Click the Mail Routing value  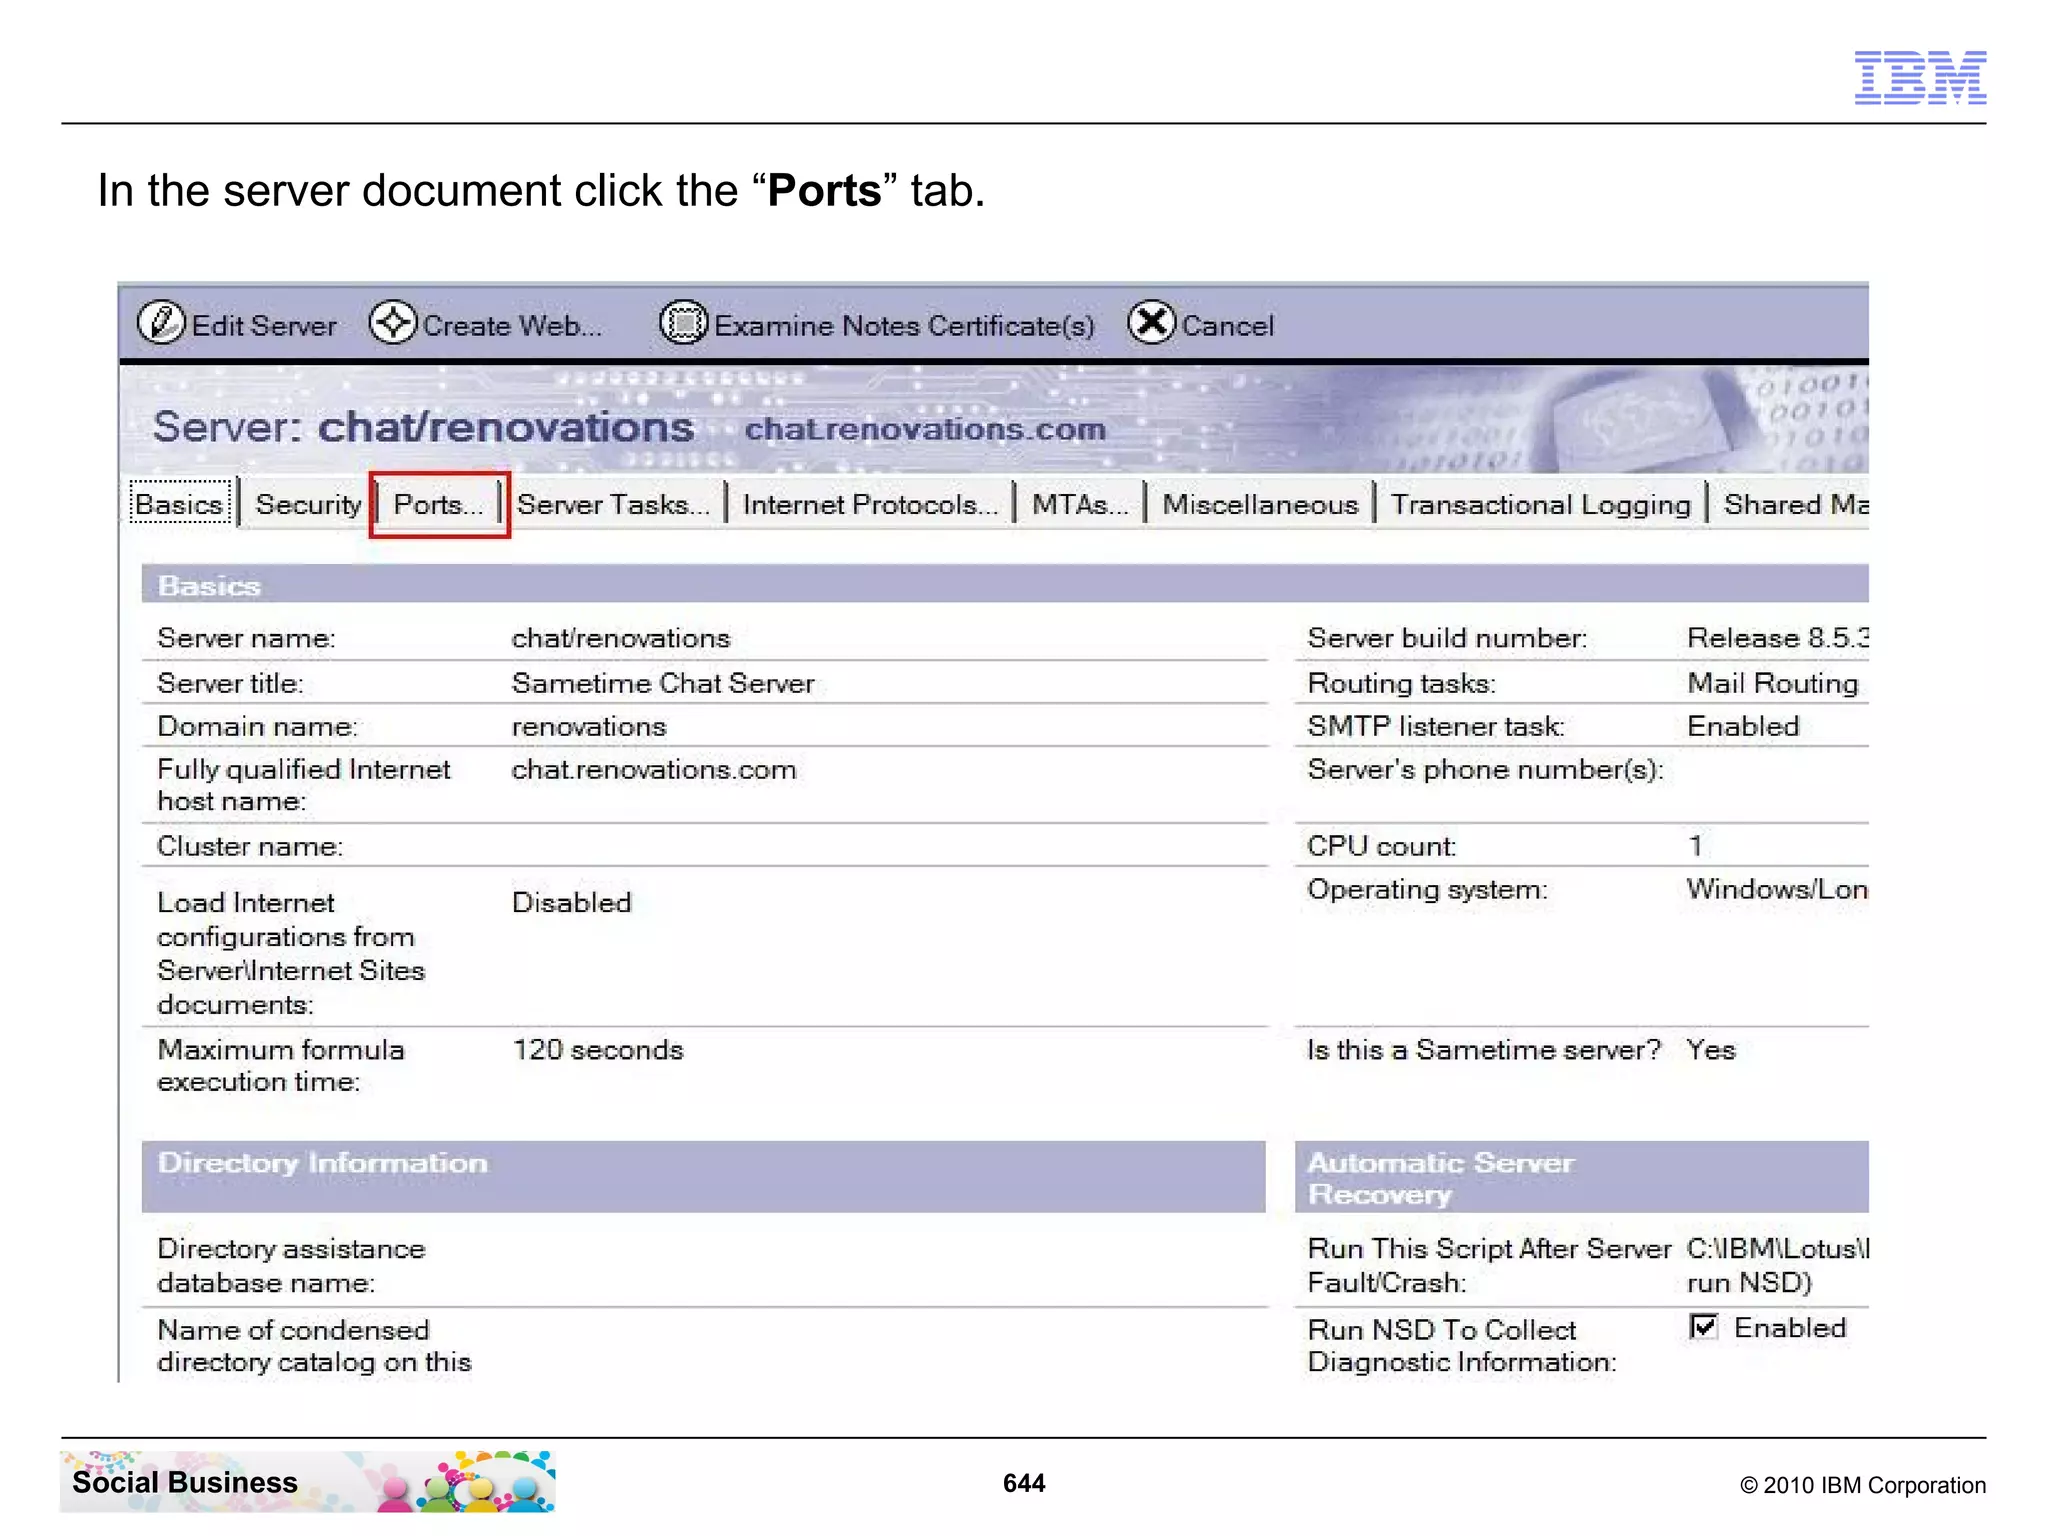[x=1772, y=684]
